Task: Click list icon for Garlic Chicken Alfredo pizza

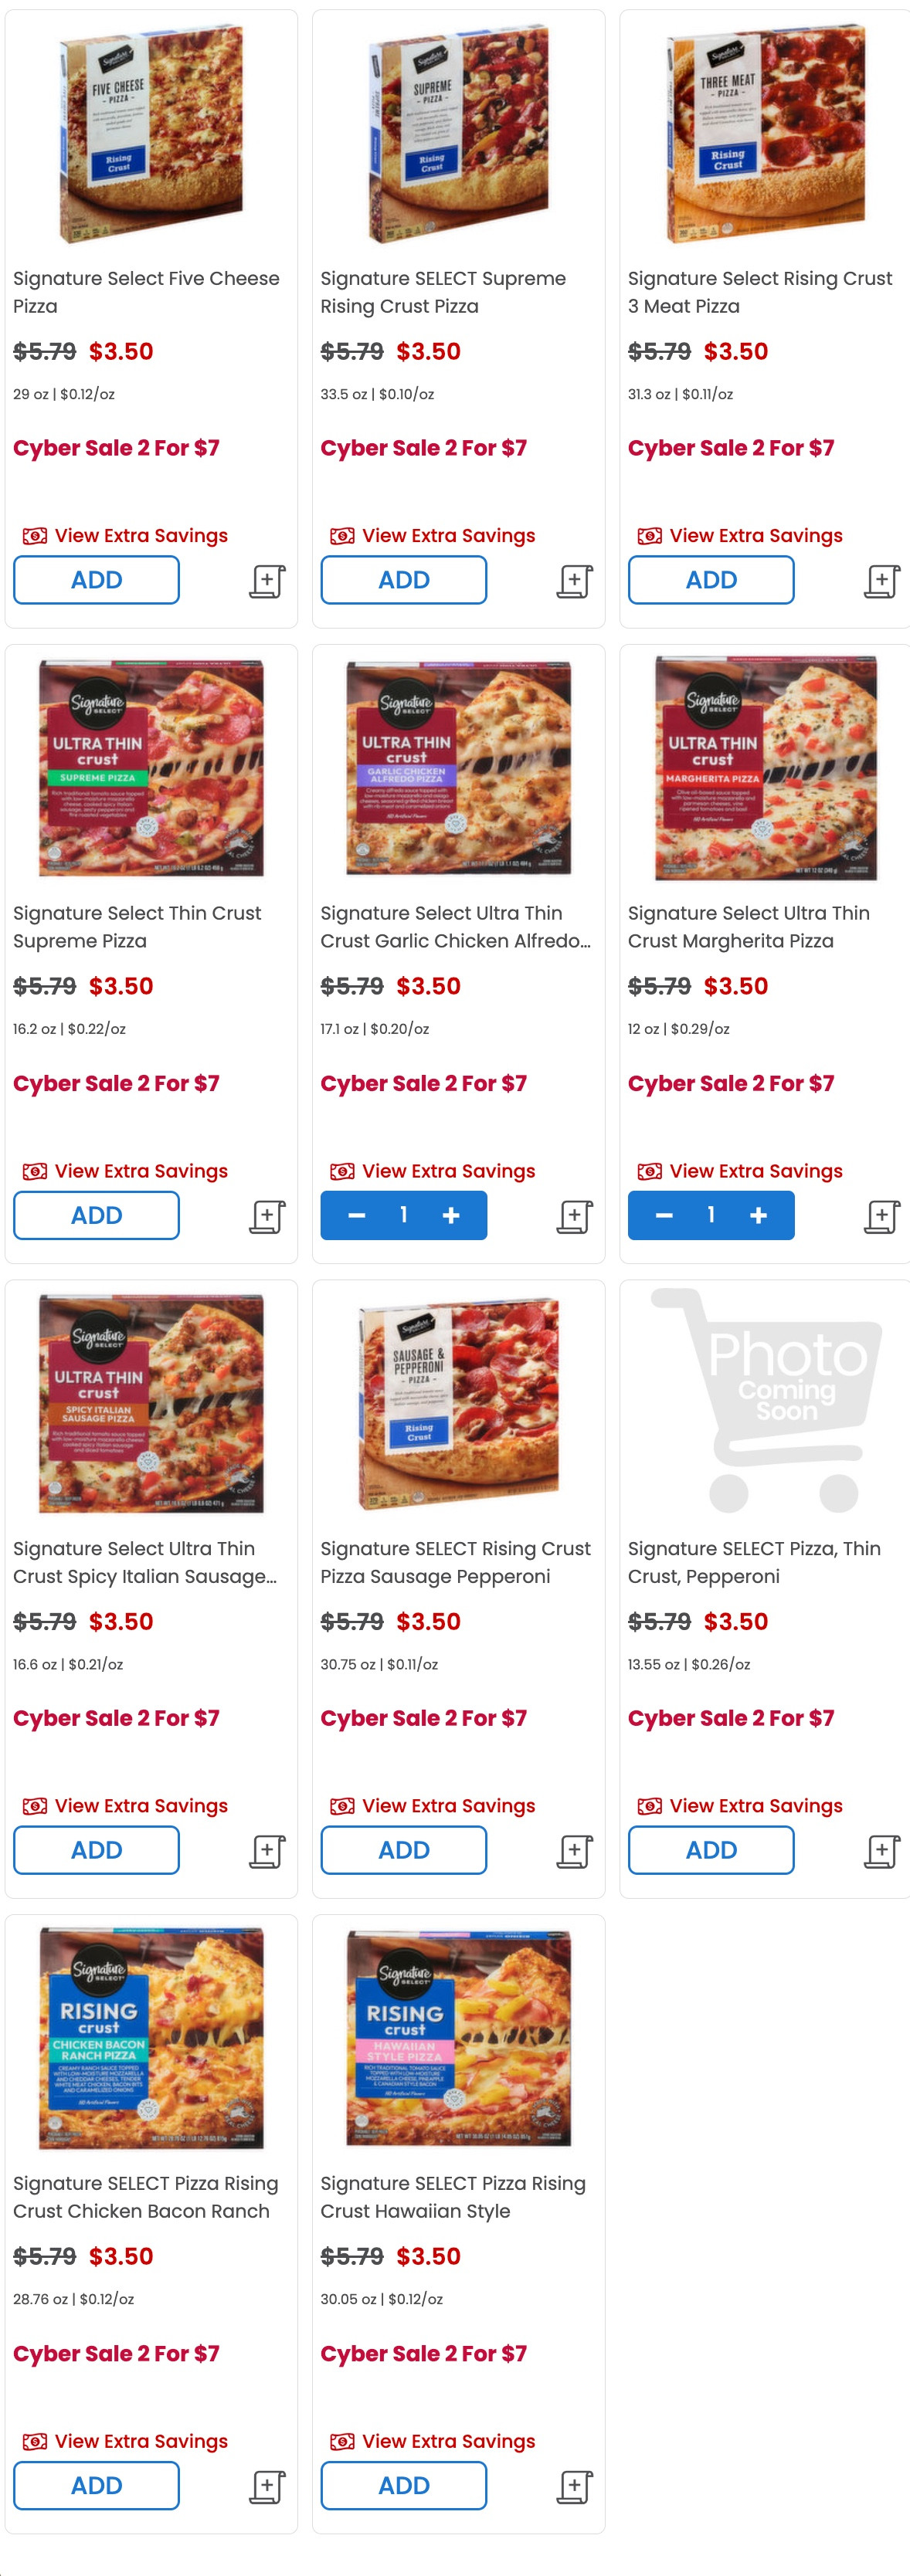Action: pos(575,1216)
